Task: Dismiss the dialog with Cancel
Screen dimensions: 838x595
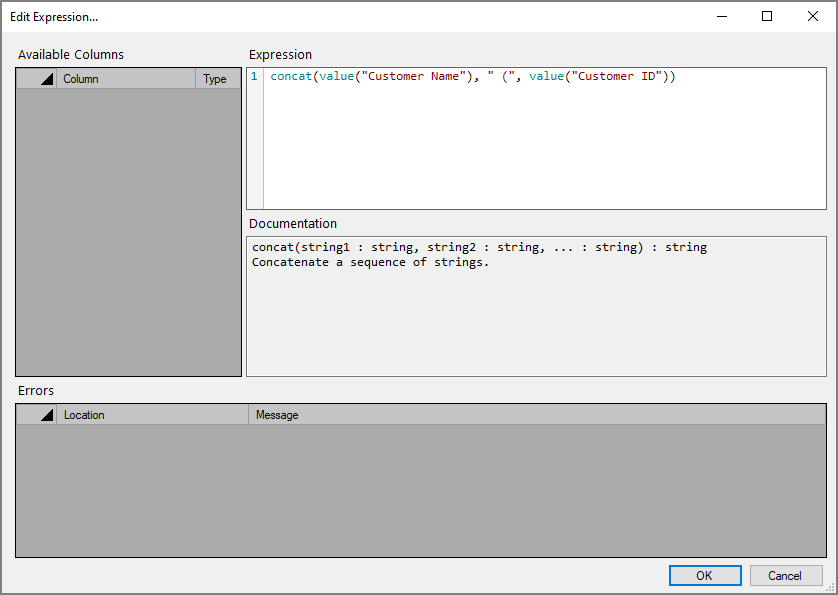Action: pyautogui.click(x=786, y=575)
